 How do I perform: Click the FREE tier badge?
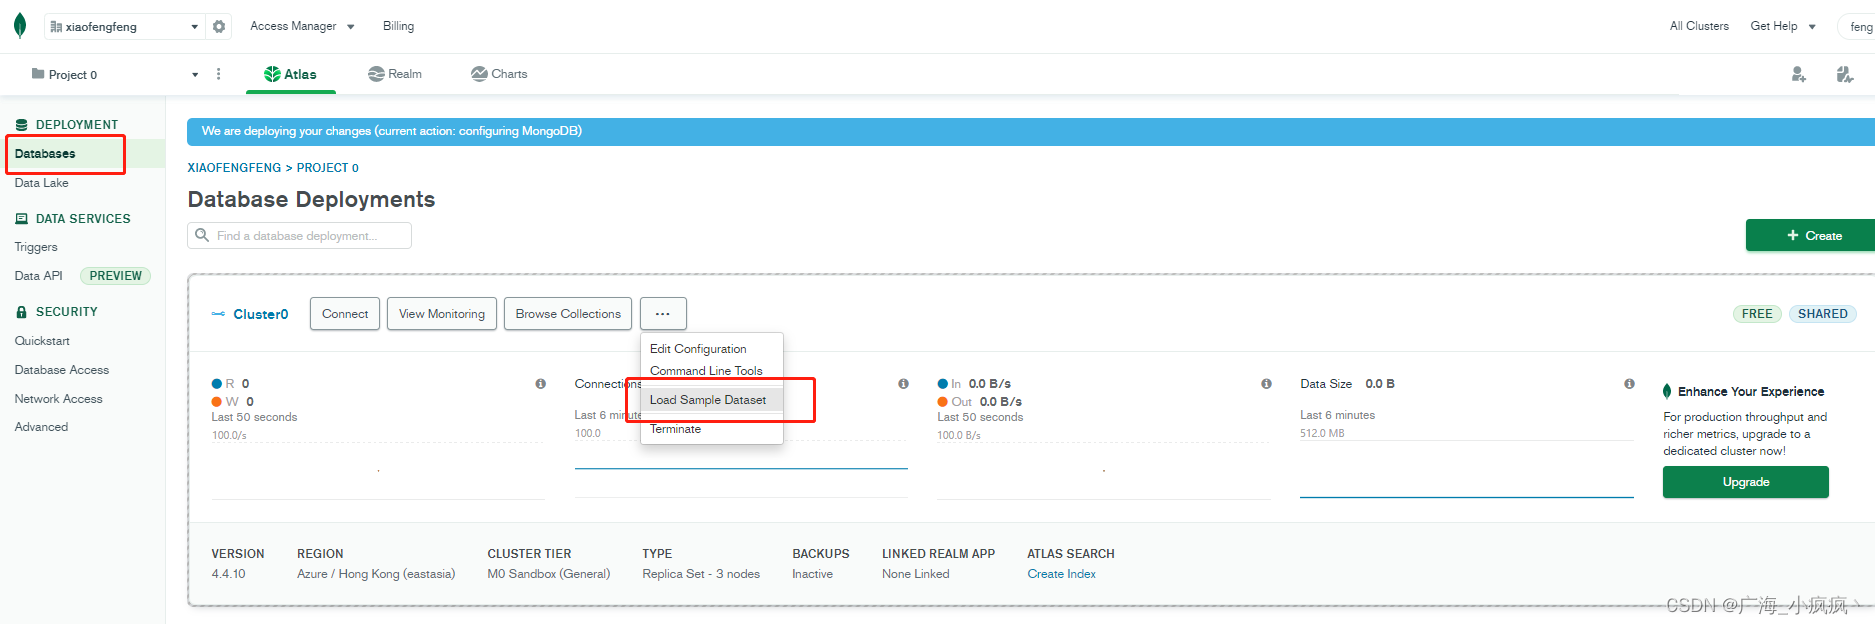click(x=1757, y=314)
